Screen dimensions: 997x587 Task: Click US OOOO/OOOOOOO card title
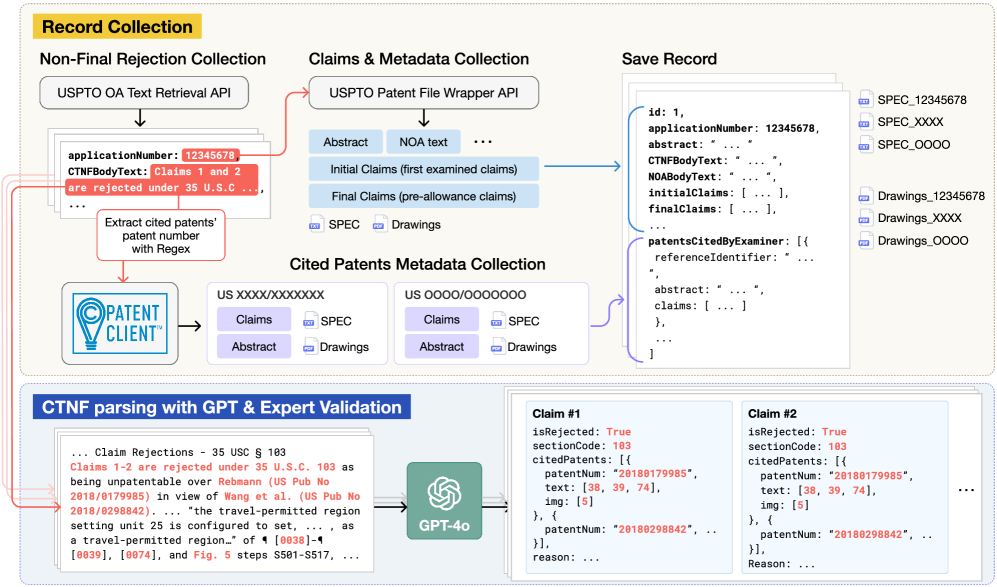click(x=465, y=294)
